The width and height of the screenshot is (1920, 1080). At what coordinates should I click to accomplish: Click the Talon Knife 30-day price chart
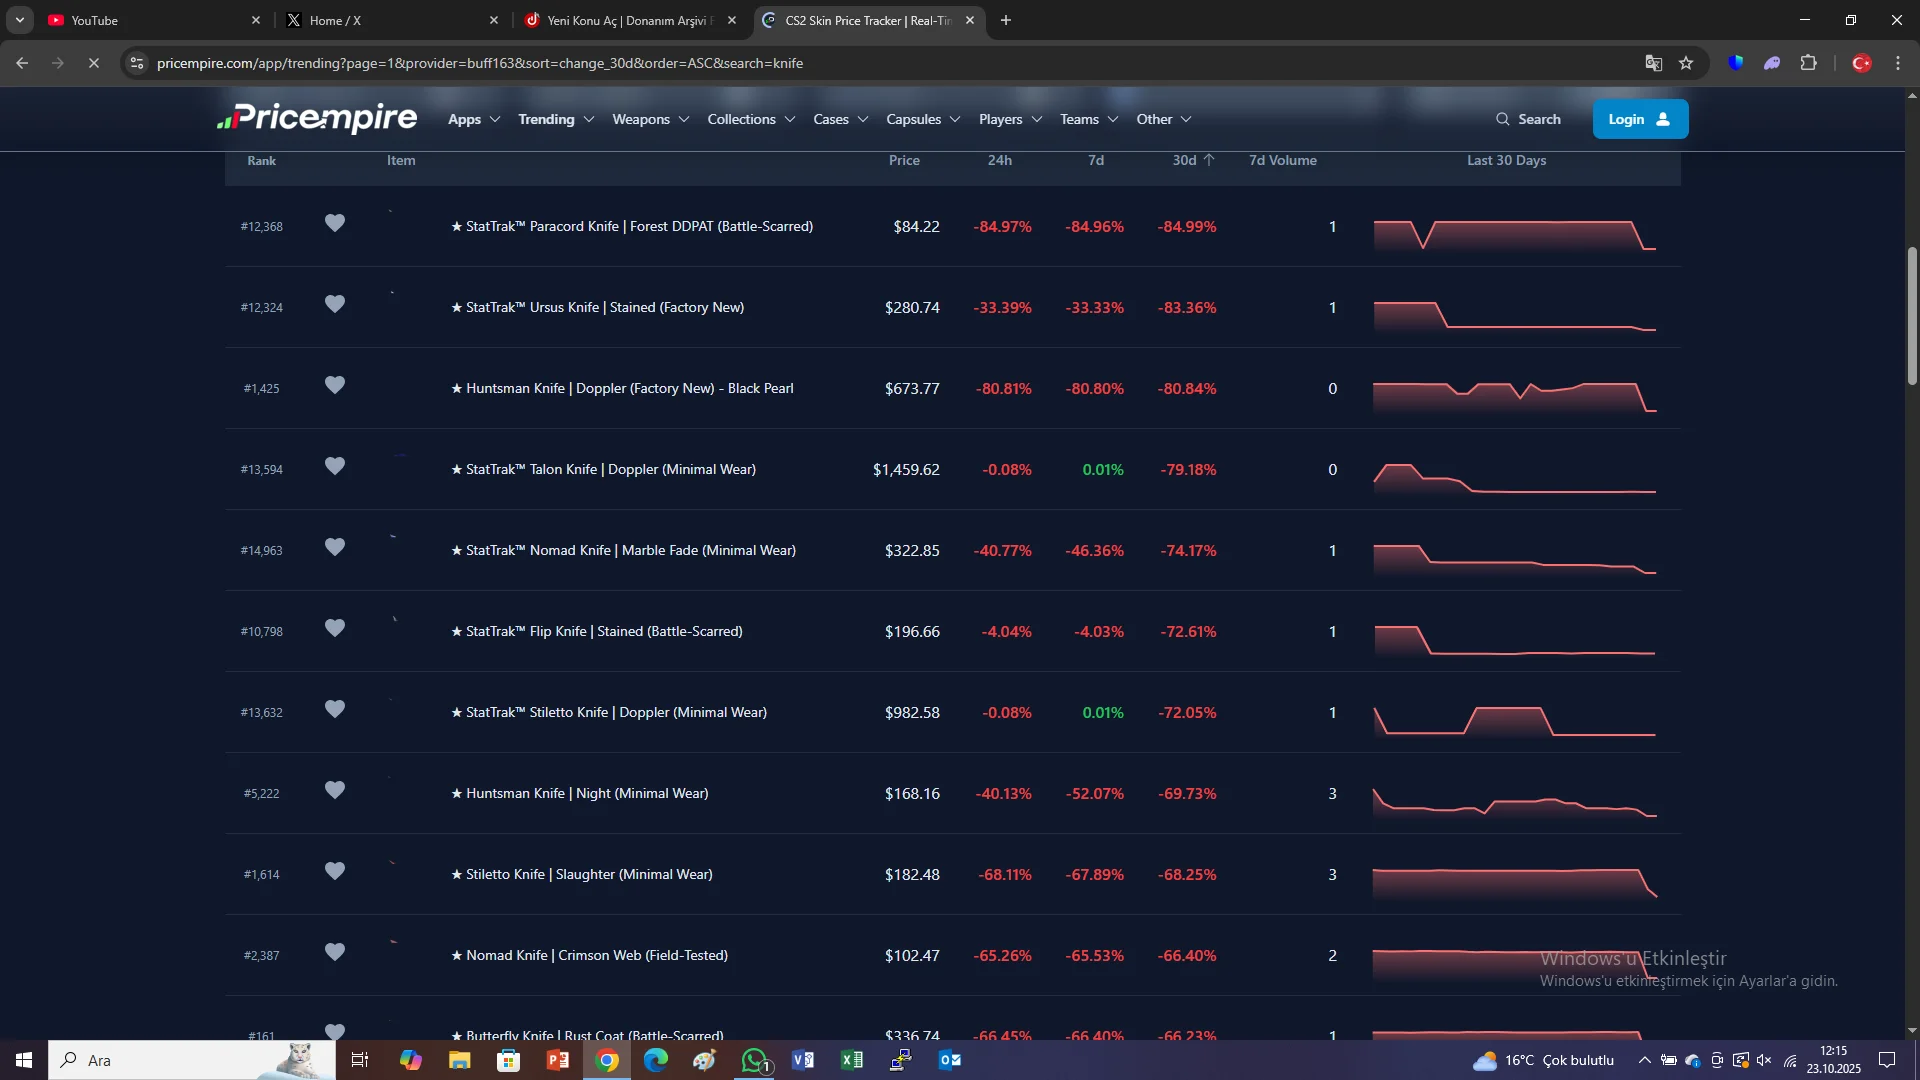point(1514,480)
